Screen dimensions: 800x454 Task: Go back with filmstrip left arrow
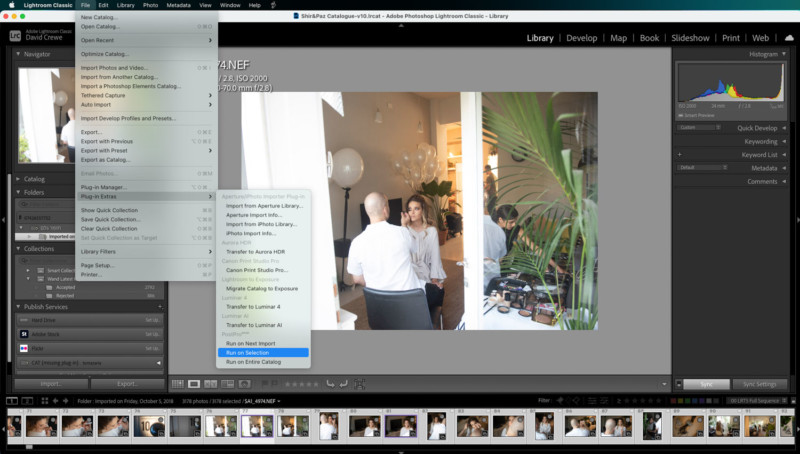pos(55,401)
